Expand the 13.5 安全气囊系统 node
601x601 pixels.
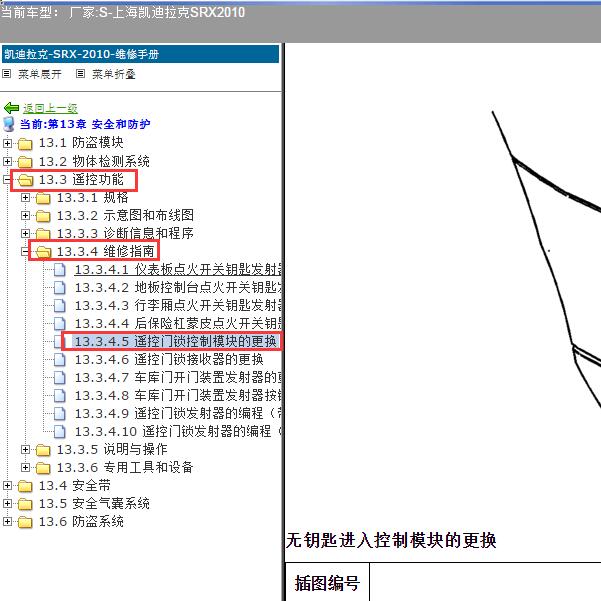[x=7, y=504]
